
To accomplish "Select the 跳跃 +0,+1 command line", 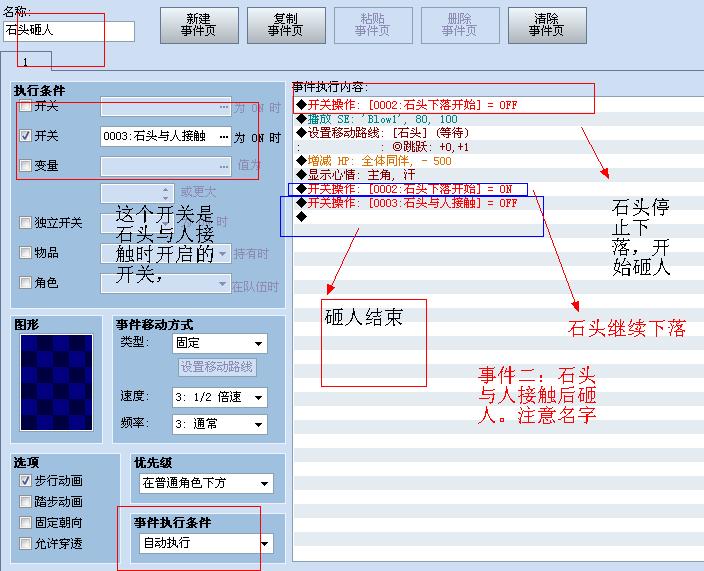I will [x=498, y=147].
